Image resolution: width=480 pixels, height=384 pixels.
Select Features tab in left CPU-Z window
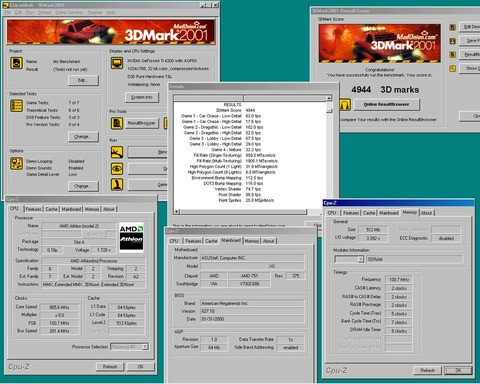click(33, 209)
